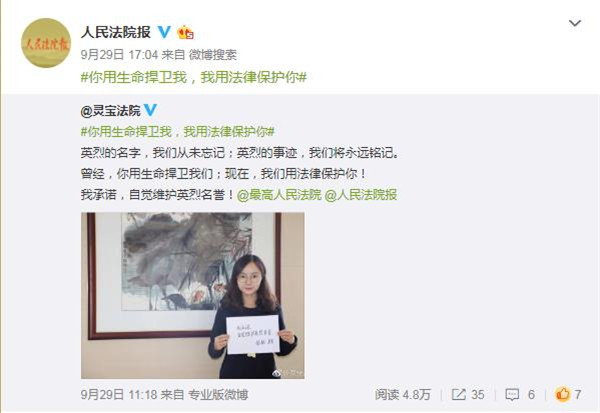The width and height of the screenshot is (600, 413).
Task: Open the hashtag inside the reposted post
Action: tap(178, 132)
